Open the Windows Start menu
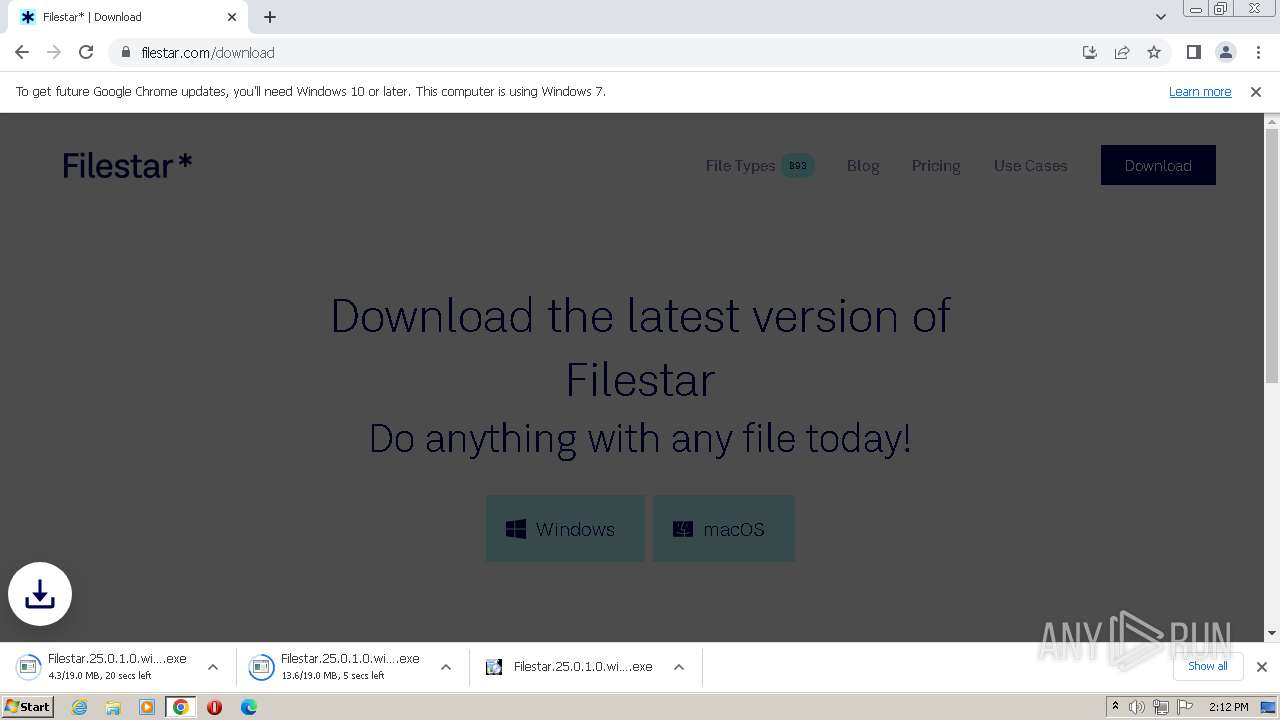This screenshot has height=720, width=1280. (x=28, y=707)
